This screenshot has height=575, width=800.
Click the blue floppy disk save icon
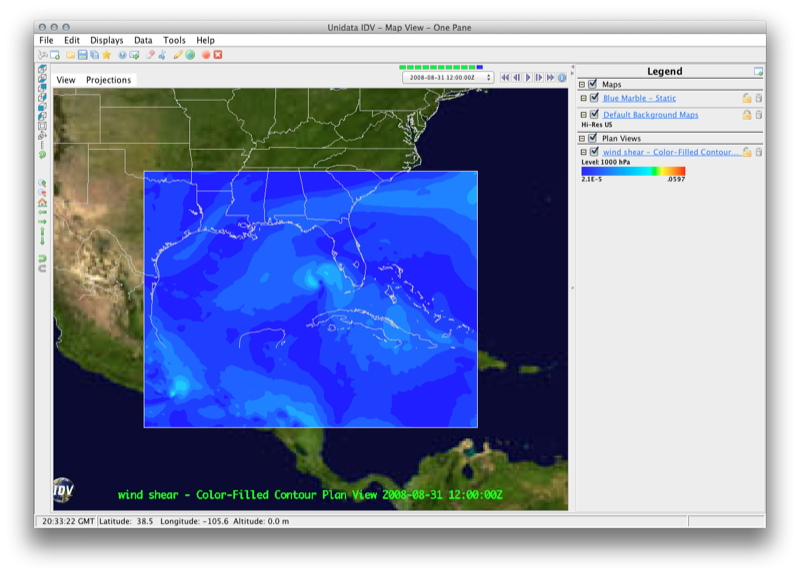82,55
